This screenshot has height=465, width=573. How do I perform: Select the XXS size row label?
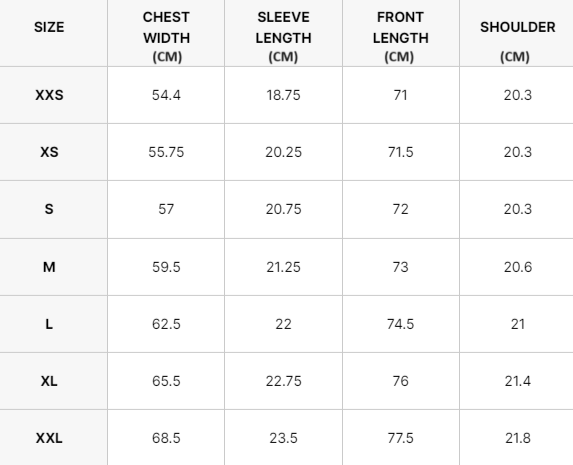[49, 95]
